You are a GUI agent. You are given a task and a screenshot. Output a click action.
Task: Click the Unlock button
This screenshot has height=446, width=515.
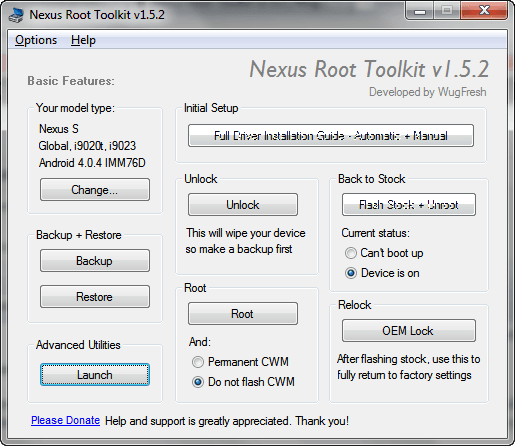pos(243,205)
